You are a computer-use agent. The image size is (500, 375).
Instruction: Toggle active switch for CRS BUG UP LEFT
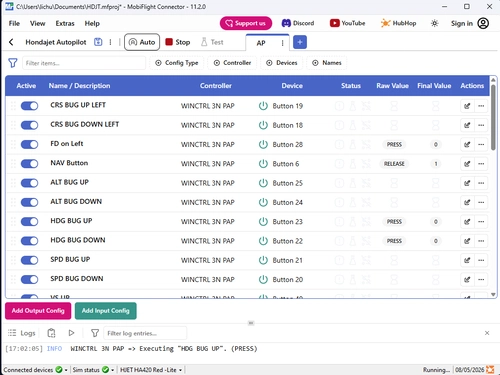(x=29, y=106)
